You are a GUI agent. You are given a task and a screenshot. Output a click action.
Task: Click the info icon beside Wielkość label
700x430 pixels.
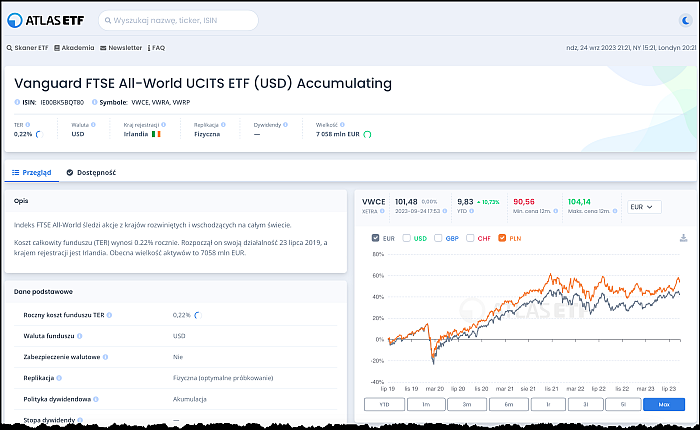[342, 125]
